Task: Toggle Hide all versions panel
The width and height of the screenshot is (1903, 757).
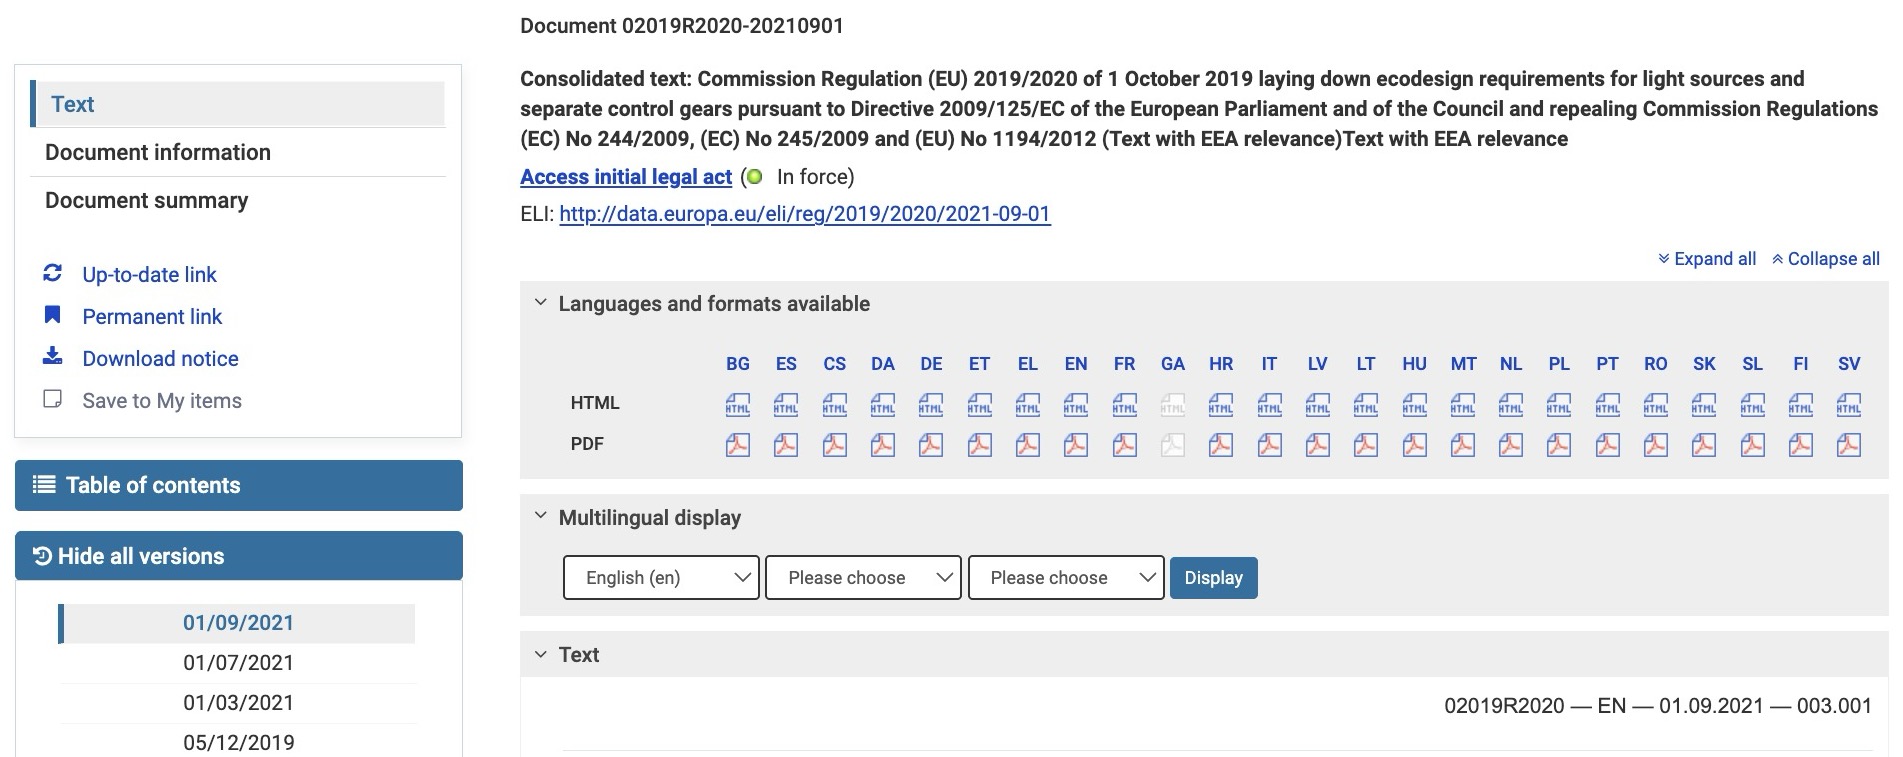Action: click(x=239, y=556)
